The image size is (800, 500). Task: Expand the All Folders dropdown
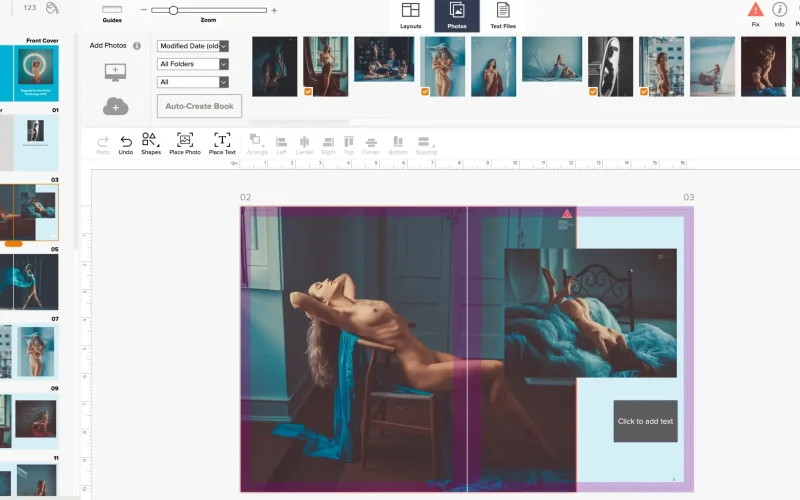[x=193, y=64]
